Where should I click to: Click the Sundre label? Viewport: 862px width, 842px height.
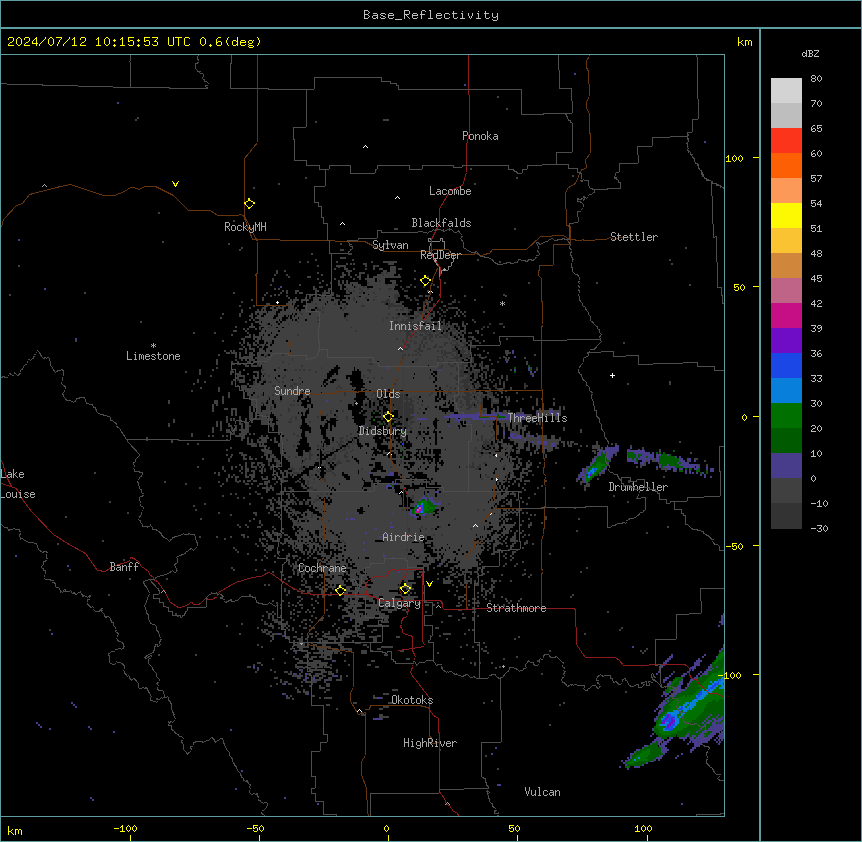pos(292,391)
